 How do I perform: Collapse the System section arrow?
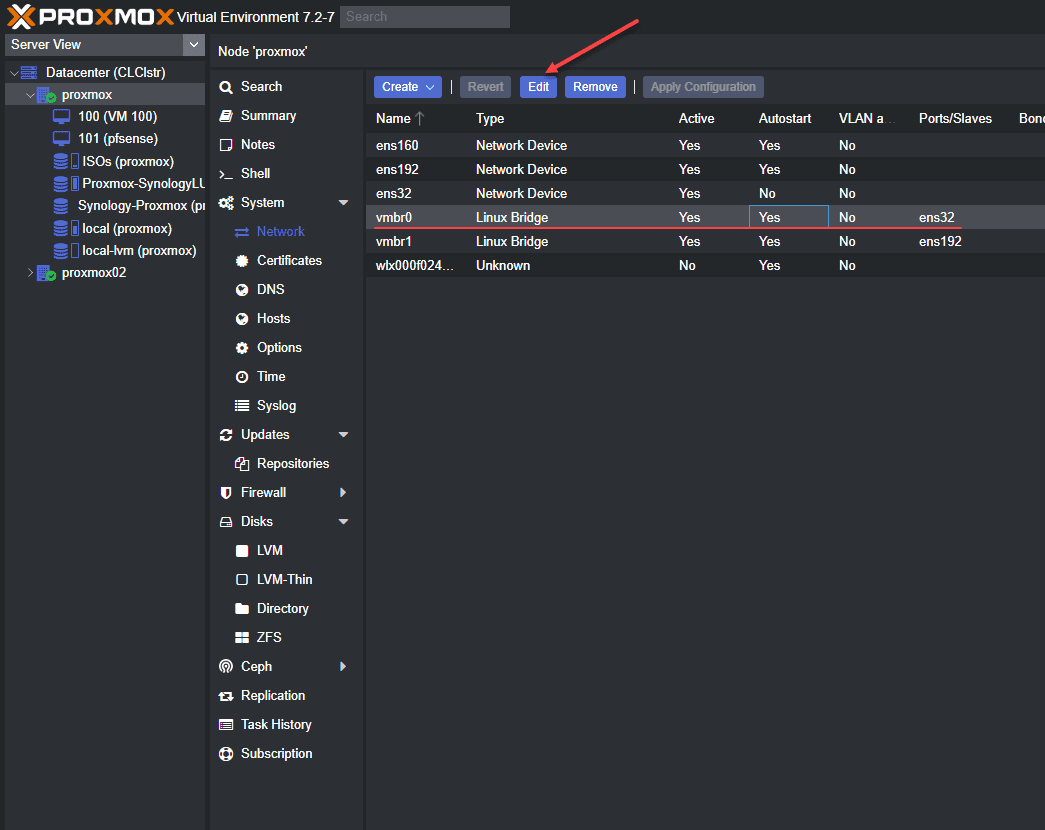(x=343, y=203)
